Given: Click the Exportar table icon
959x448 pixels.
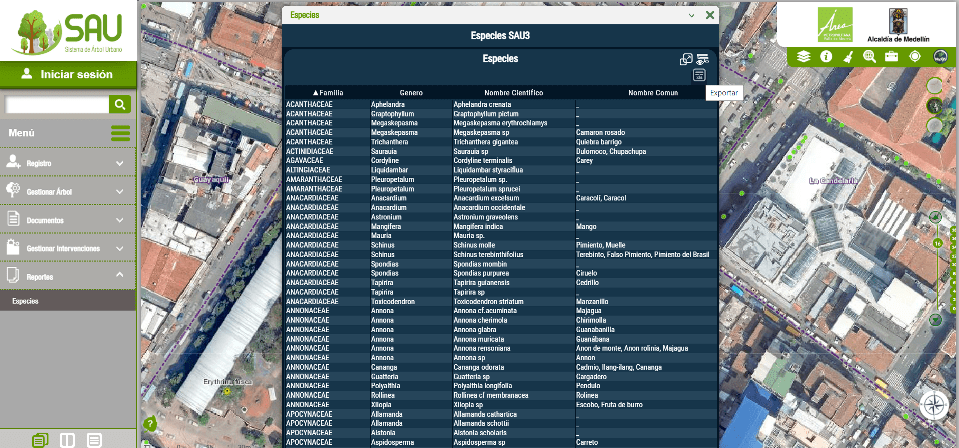Looking at the screenshot, I should 698,75.
